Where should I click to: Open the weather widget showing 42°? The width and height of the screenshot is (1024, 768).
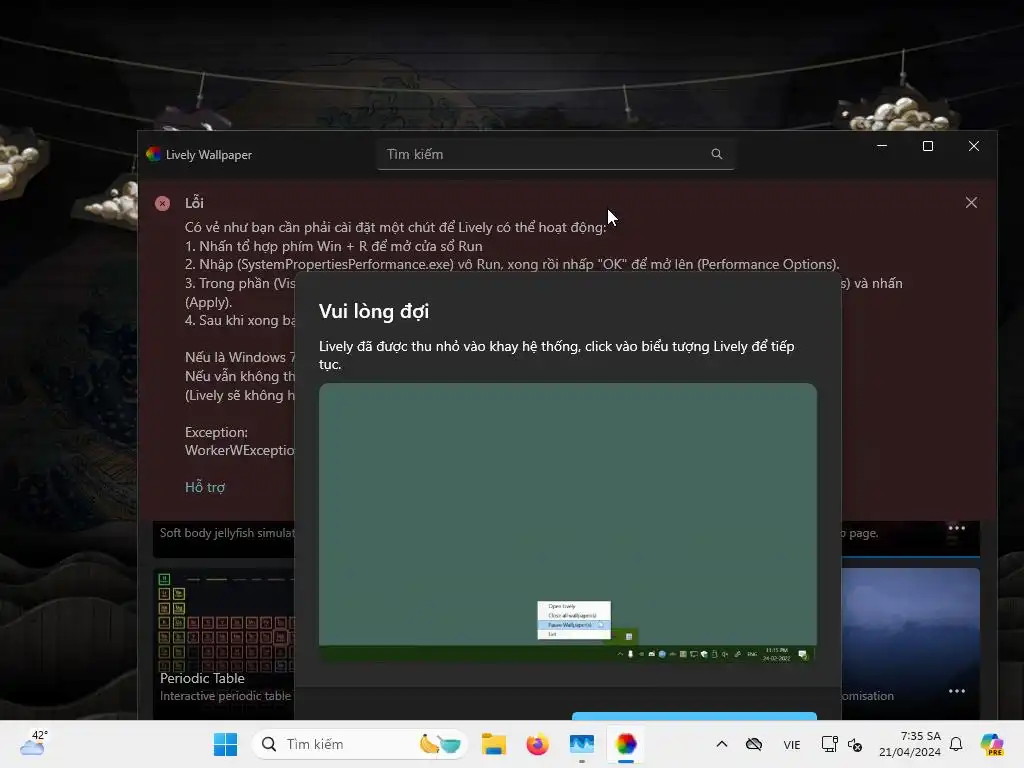tap(33, 743)
